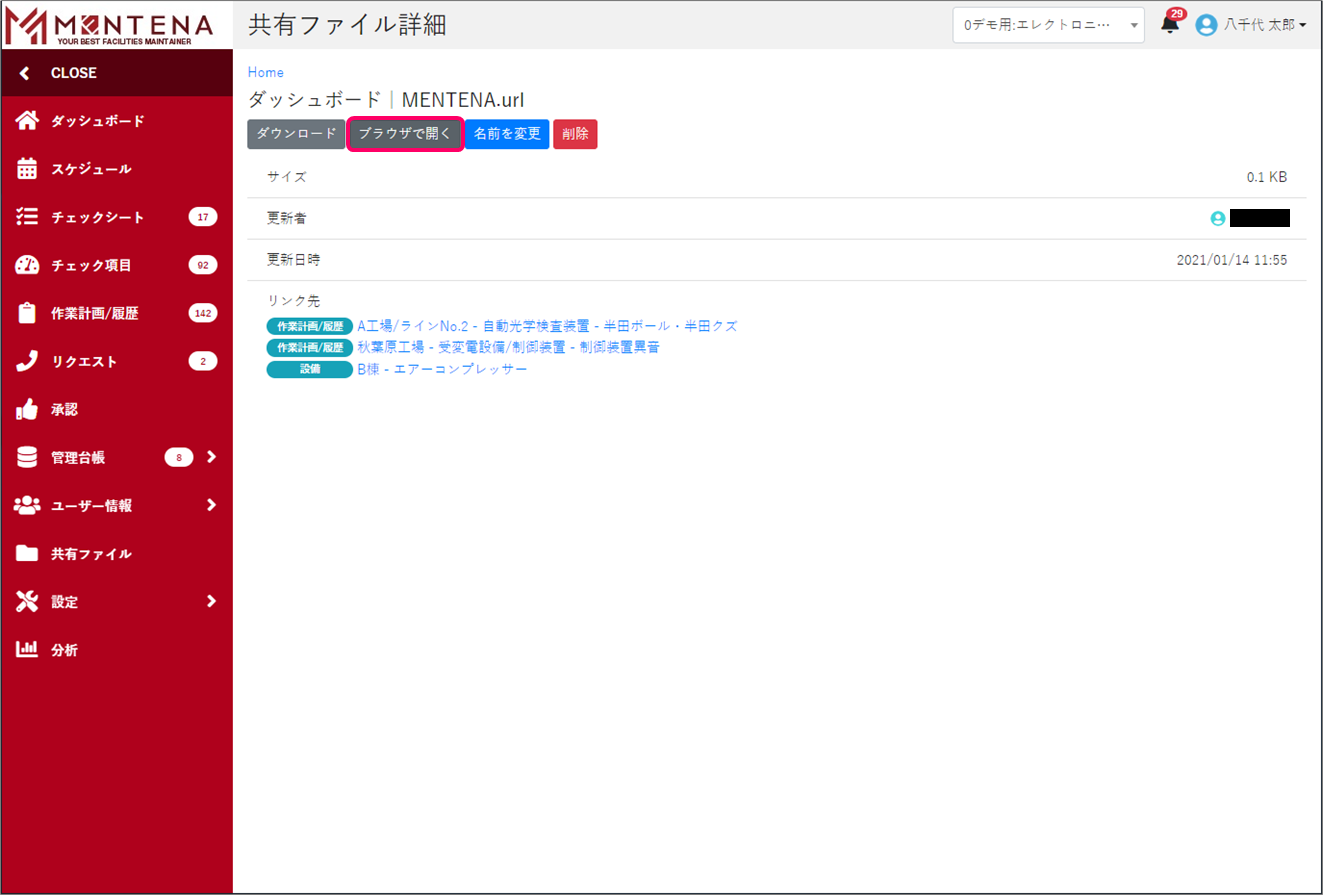Click the approval thumbs-up icon

pos(28,409)
